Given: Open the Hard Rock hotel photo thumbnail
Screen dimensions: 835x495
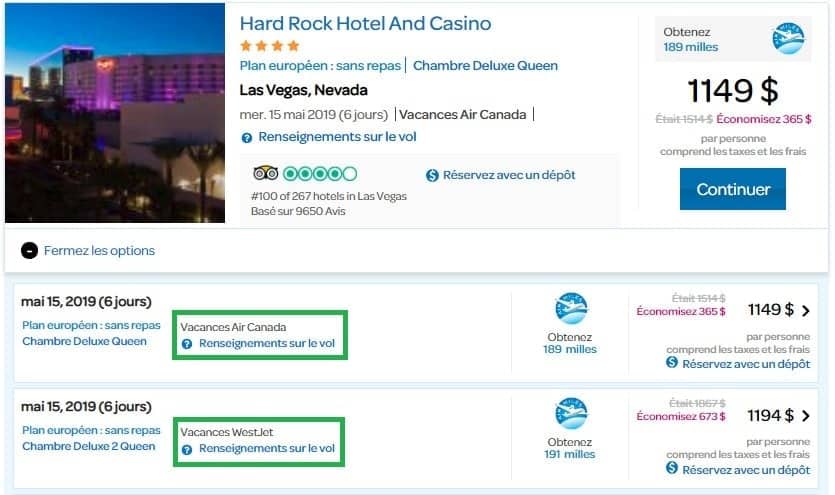Looking at the screenshot, I should pos(115,113).
